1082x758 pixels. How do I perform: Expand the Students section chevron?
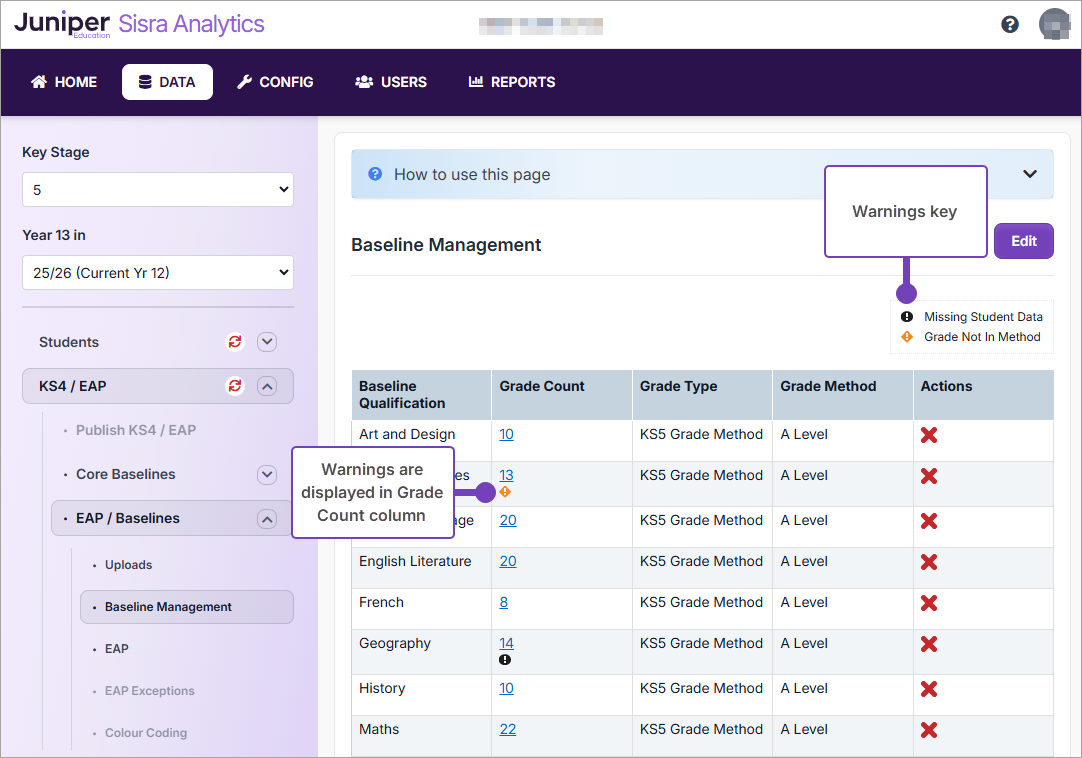pyautogui.click(x=267, y=342)
